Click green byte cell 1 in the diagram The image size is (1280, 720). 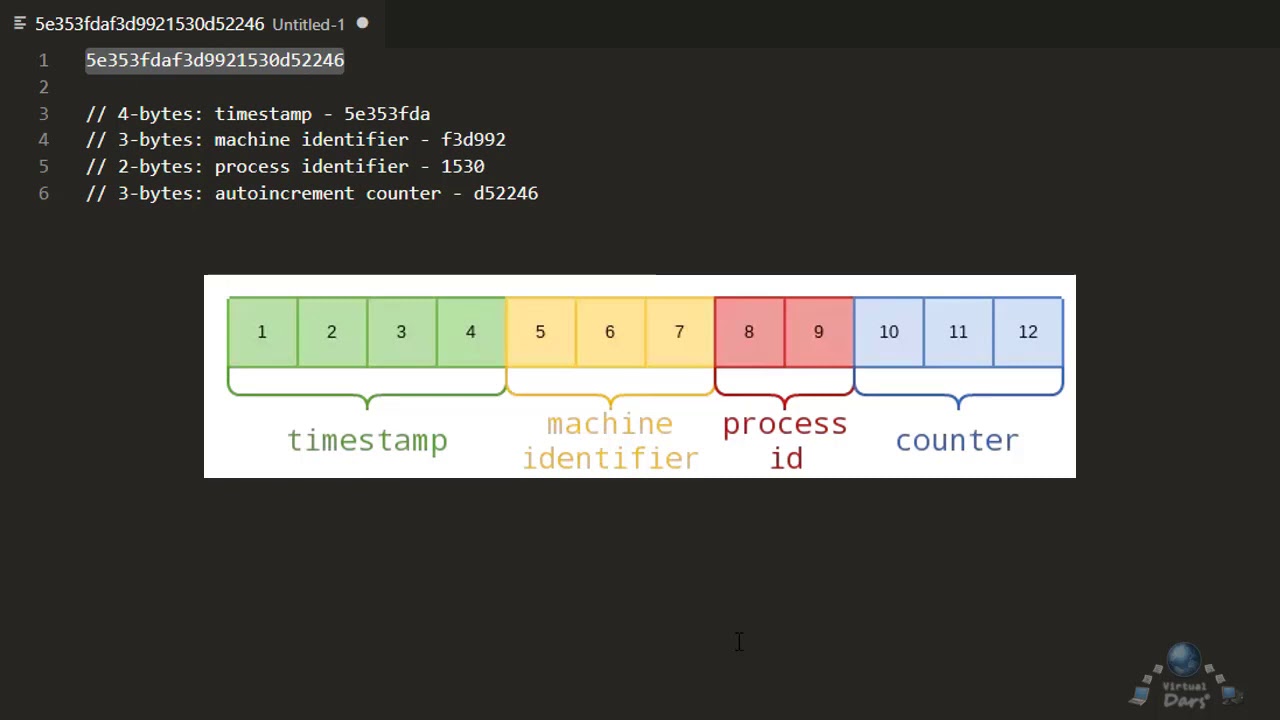click(x=262, y=332)
